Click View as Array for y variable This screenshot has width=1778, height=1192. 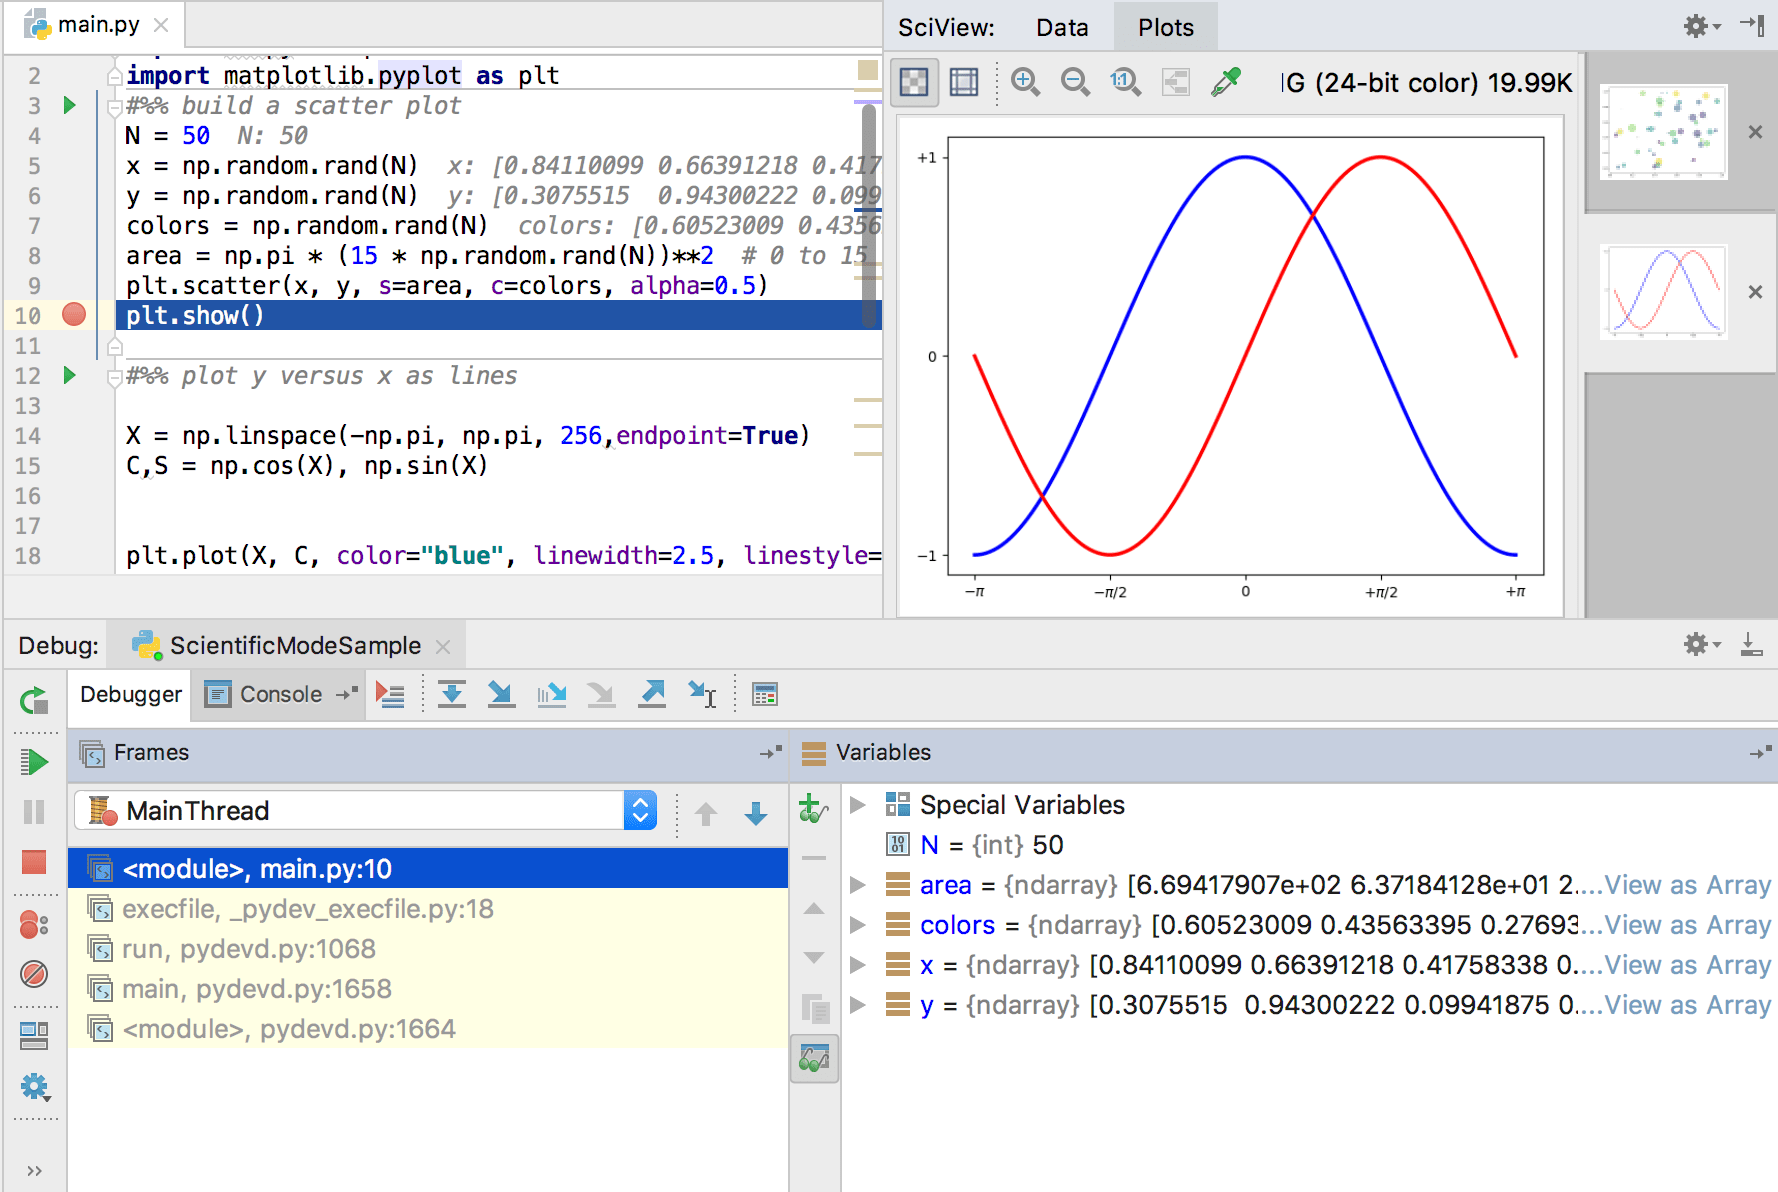(x=1687, y=1005)
